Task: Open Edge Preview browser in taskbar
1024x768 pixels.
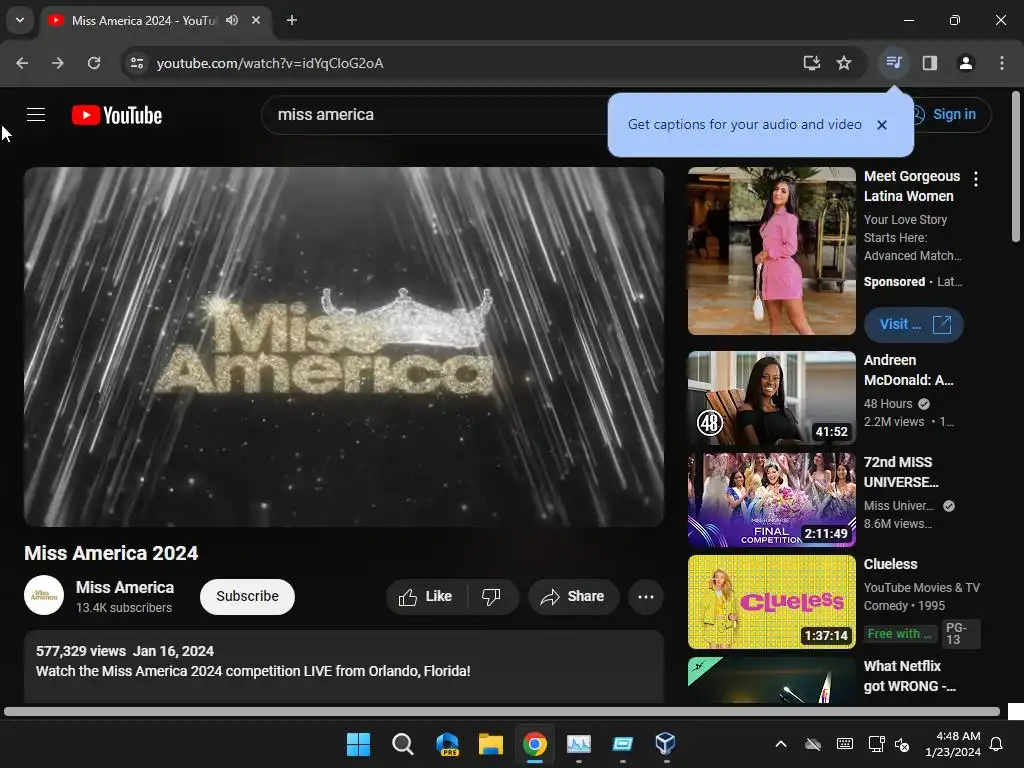Action: [447, 744]
